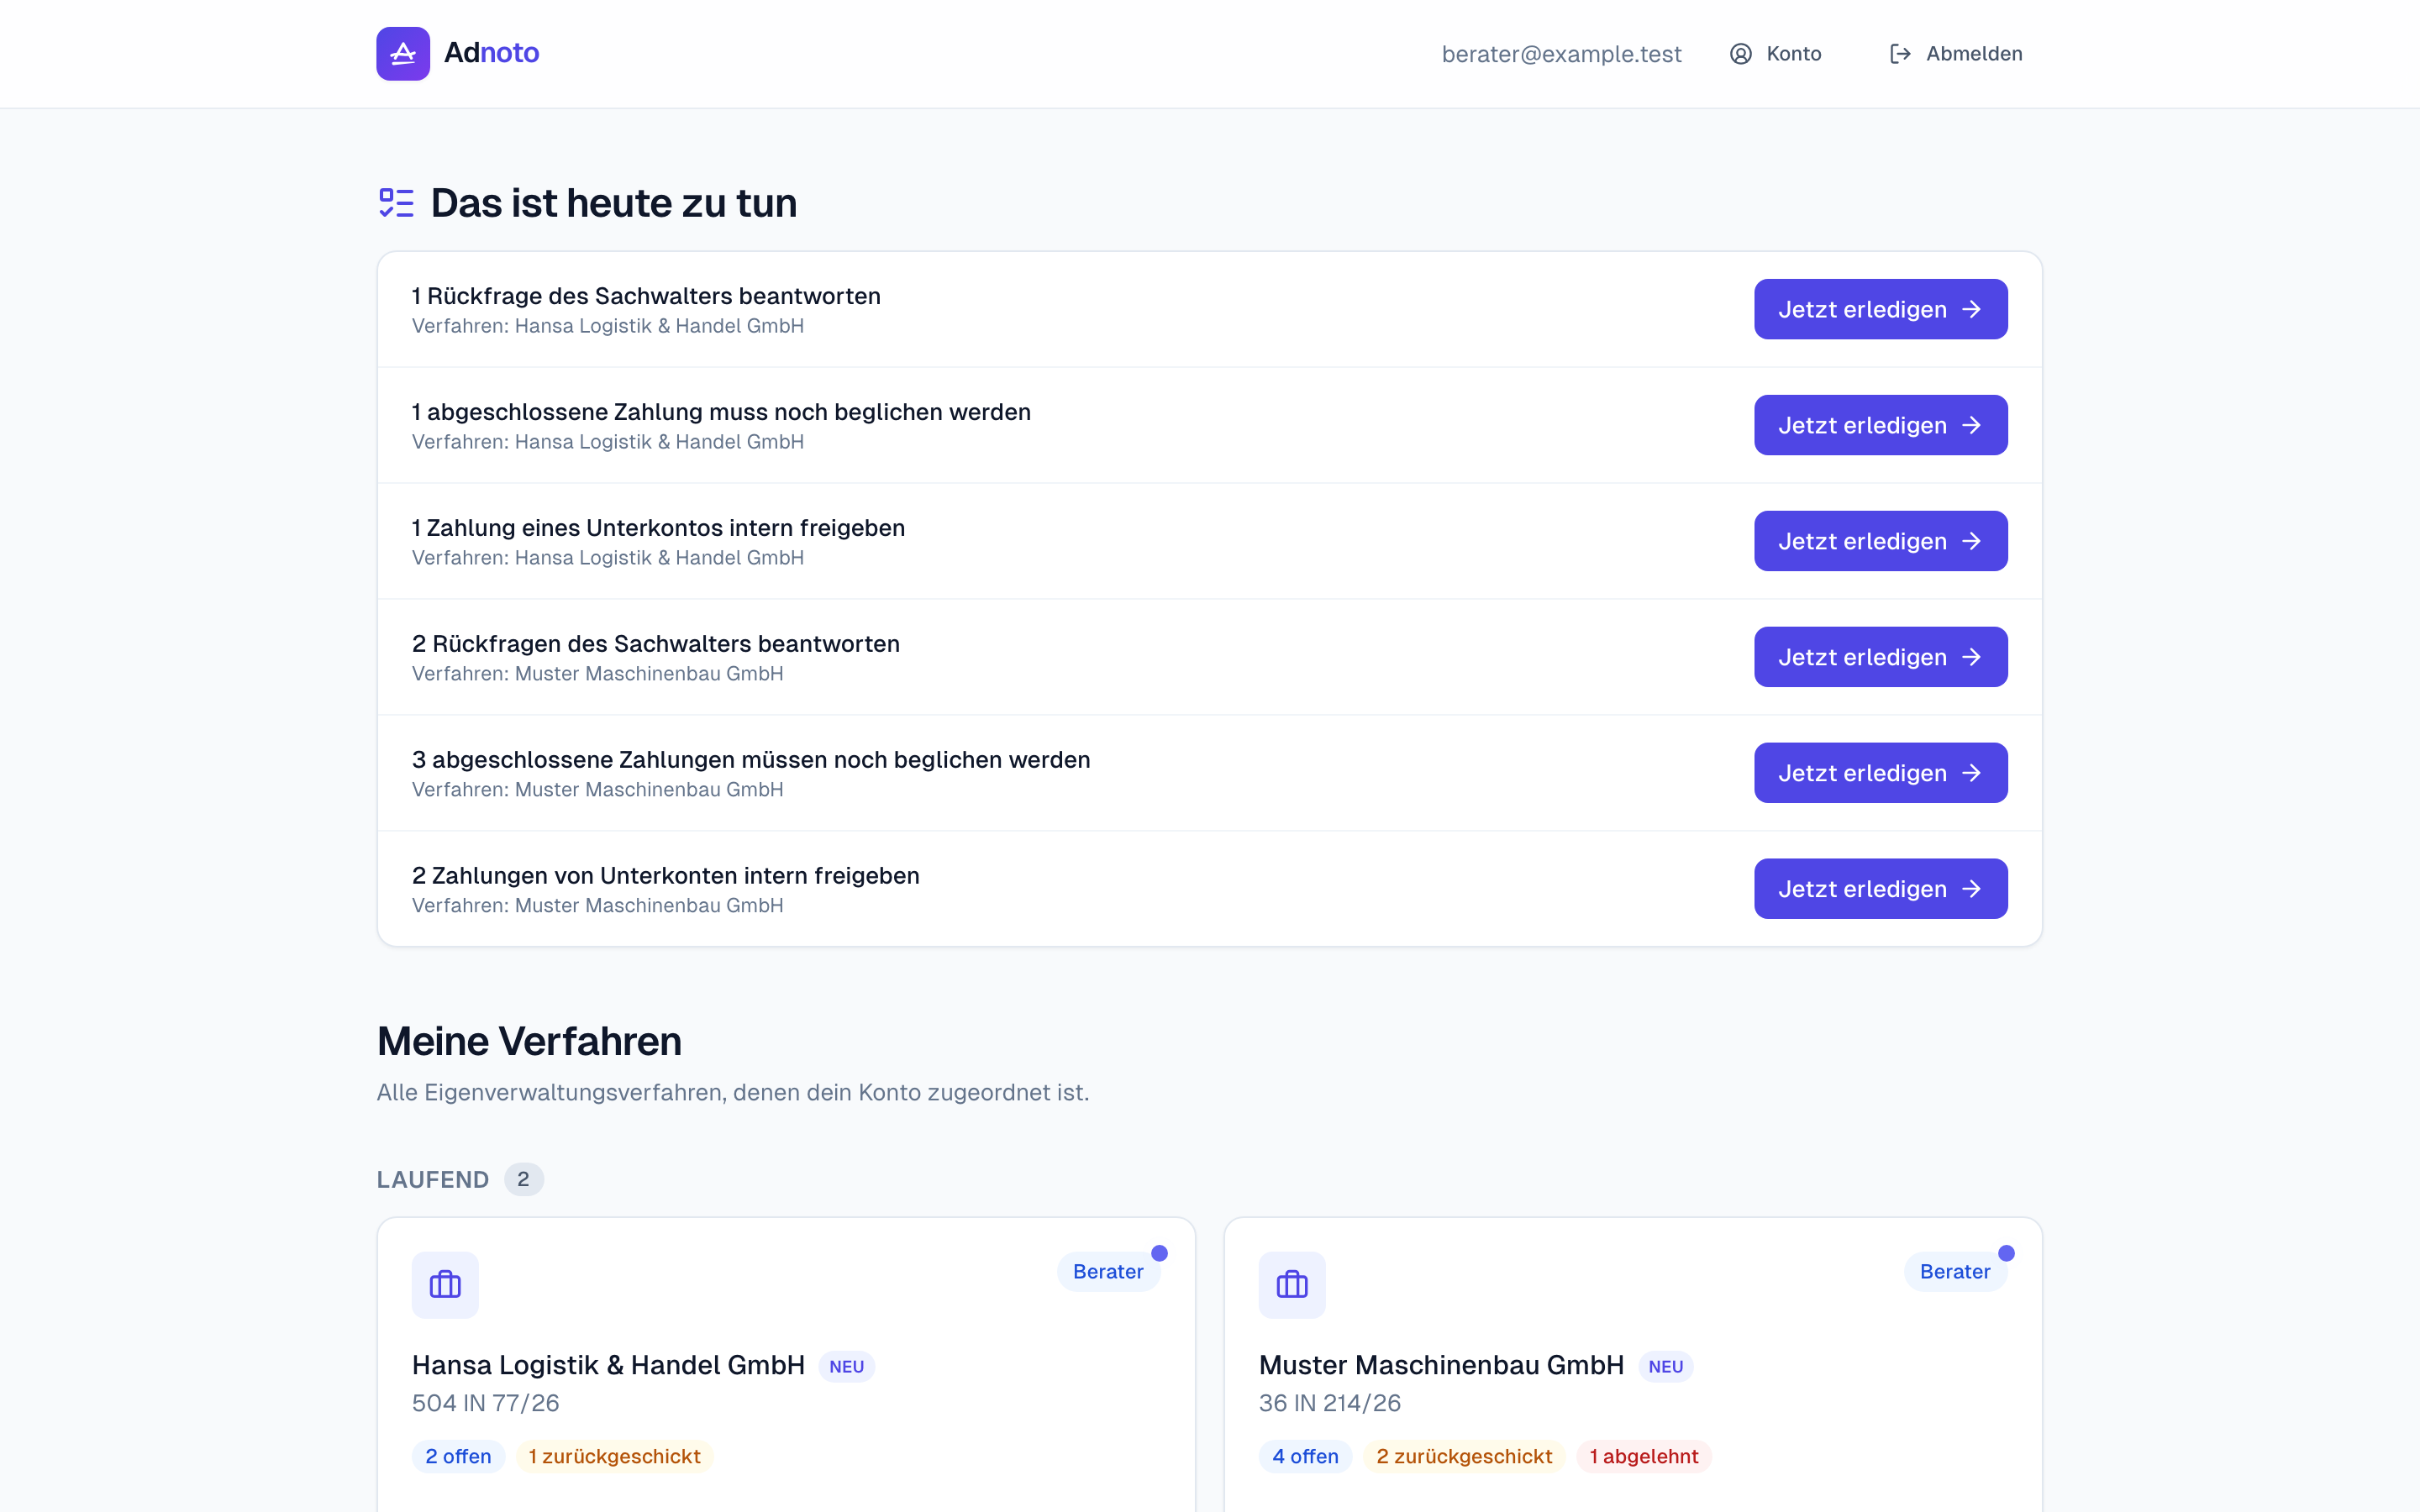Image resolution: width=2420 pixels, height=1512 pixels.
Task: Click Berater badge on Hansa Logistik card
Action: point(1108,1272)
